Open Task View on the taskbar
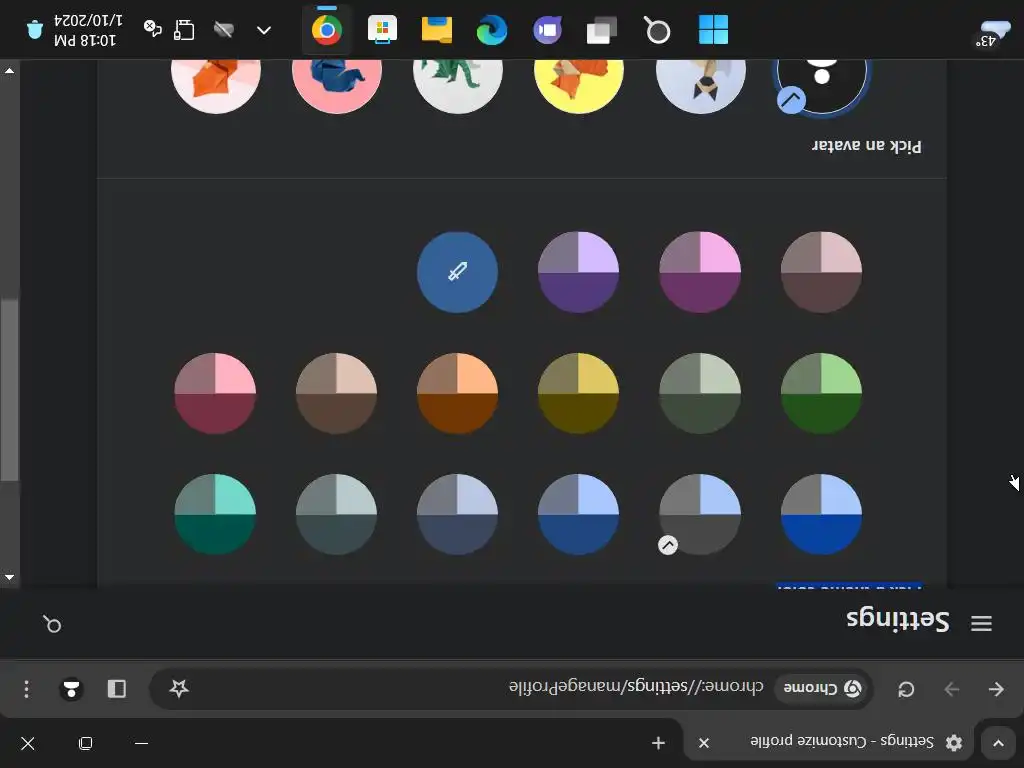 coord(601,30)
